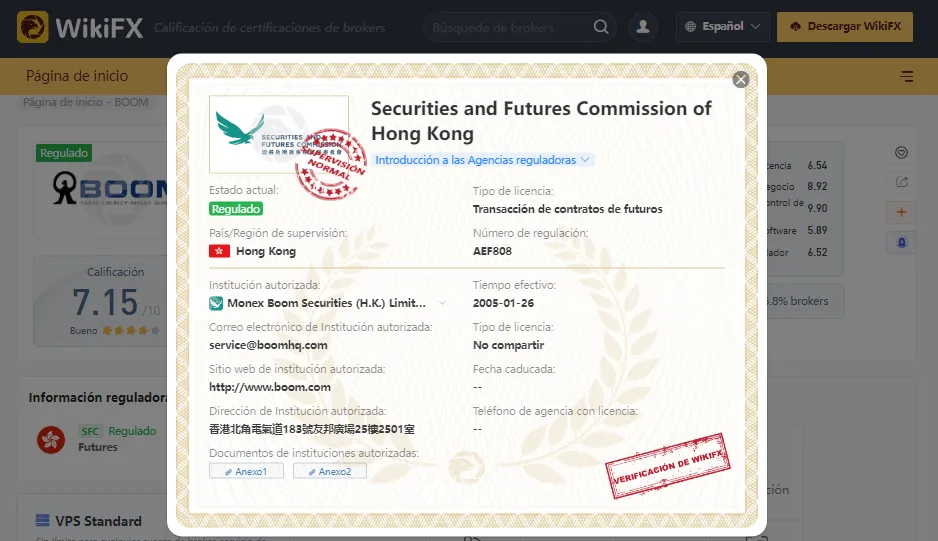Click the SFC logo thumbnail in certificate
Image resolution: width=938 pixels, height=541 pixels.
(x=279, y=134)
